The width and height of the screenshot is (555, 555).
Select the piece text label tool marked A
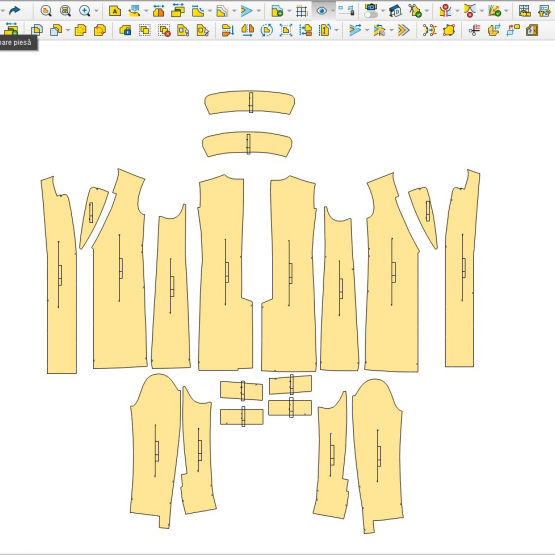pos(115,11)
